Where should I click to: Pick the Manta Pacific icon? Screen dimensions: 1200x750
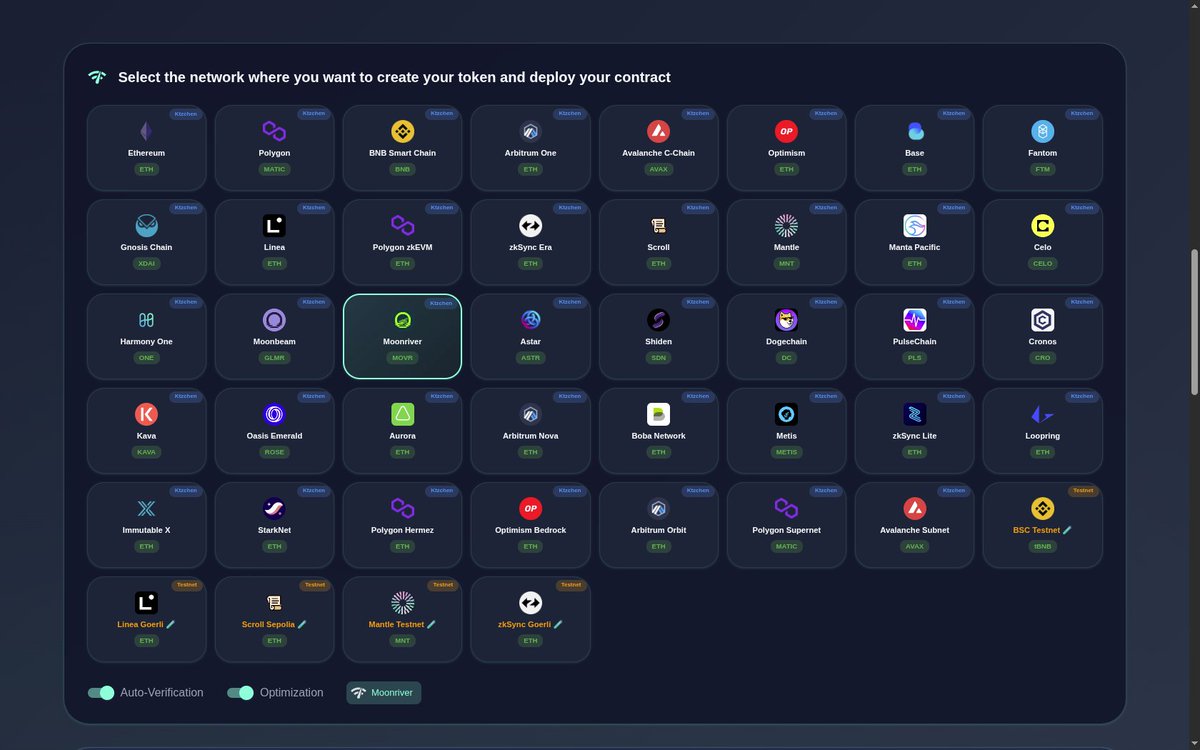[914, 225]
